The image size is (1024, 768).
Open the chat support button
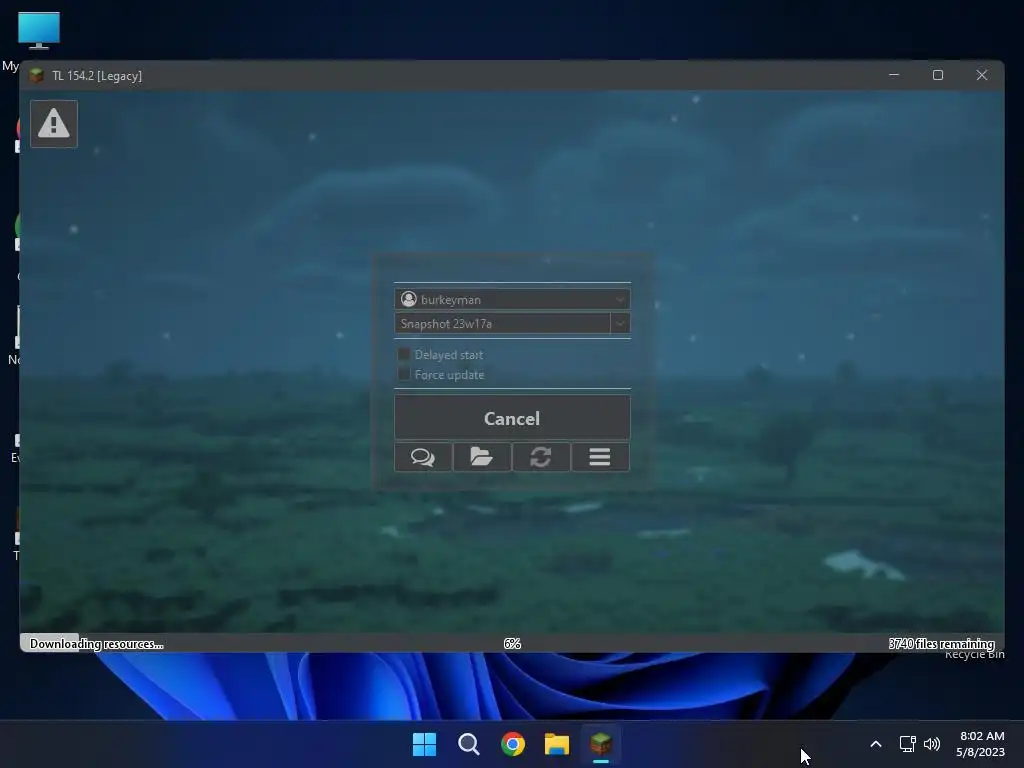(423, 457)
